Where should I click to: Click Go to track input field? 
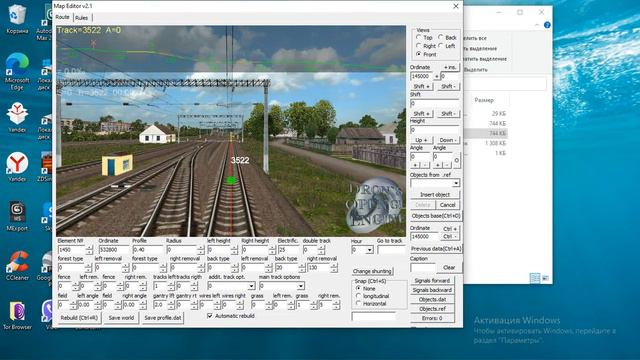point(391,249)
